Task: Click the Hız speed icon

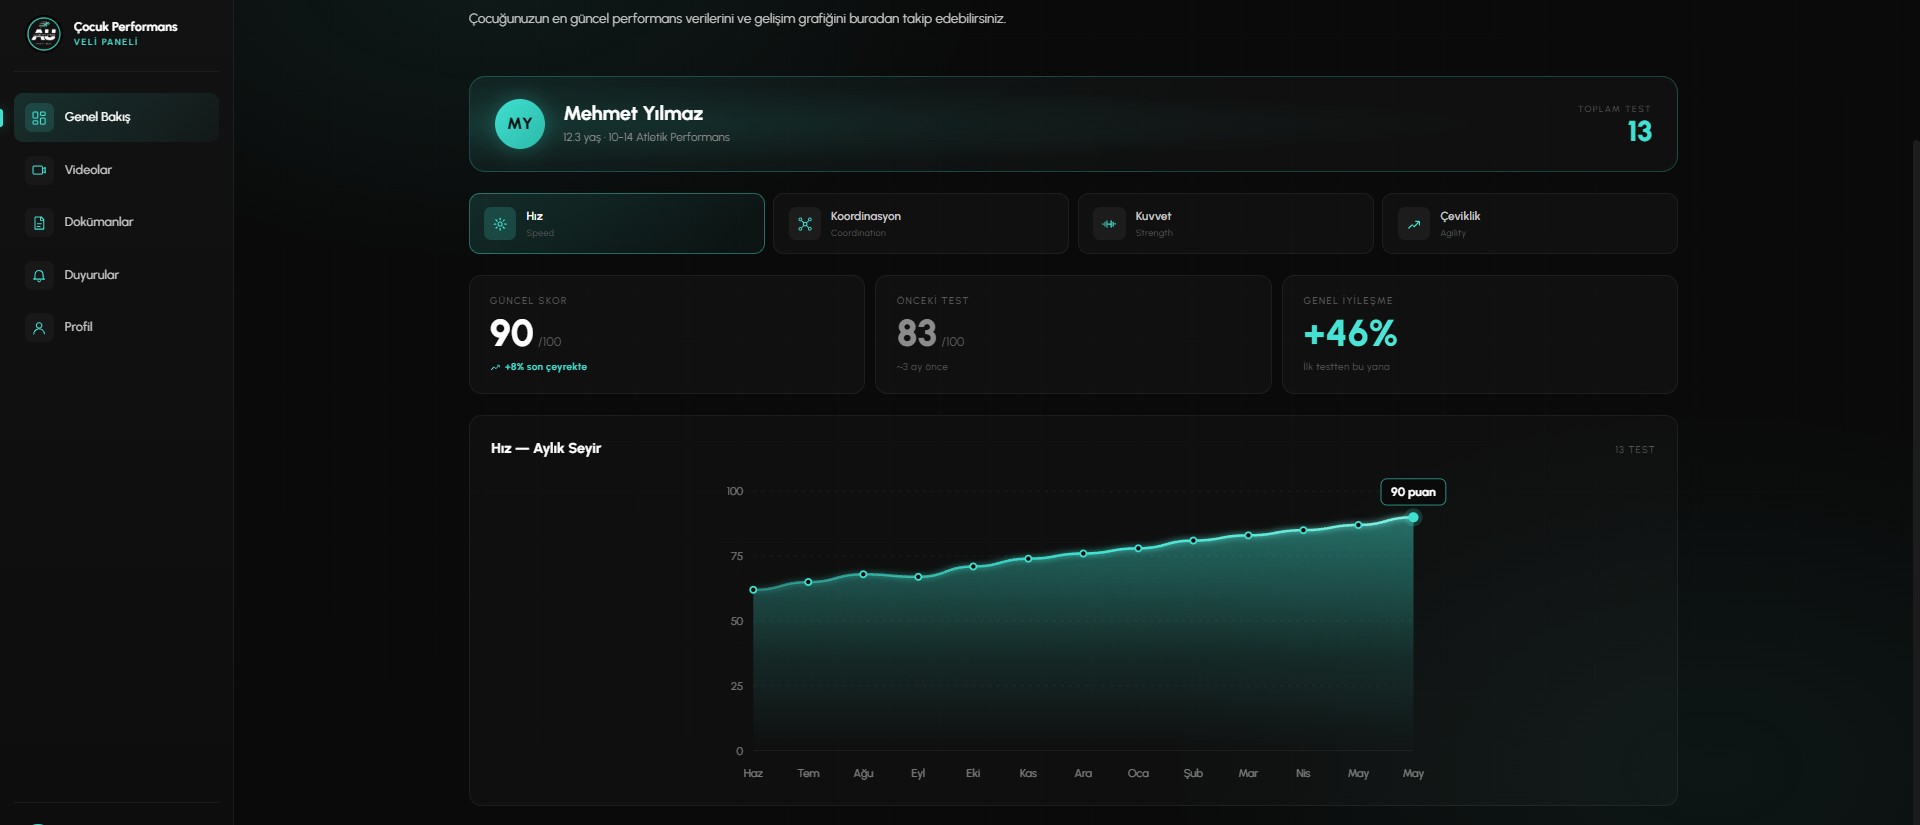Action: point(500,224)
